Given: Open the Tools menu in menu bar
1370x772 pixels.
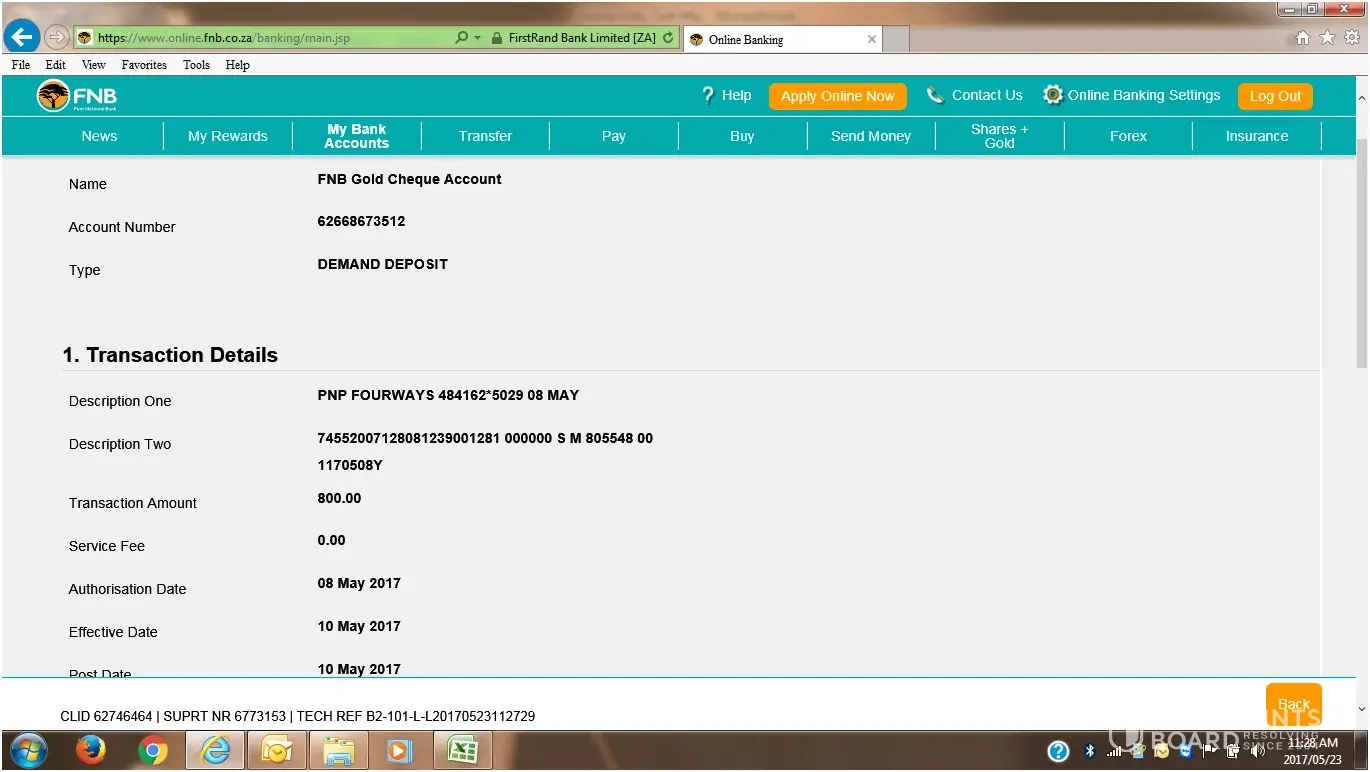Looking at the screenshot, I should point(196,65).
